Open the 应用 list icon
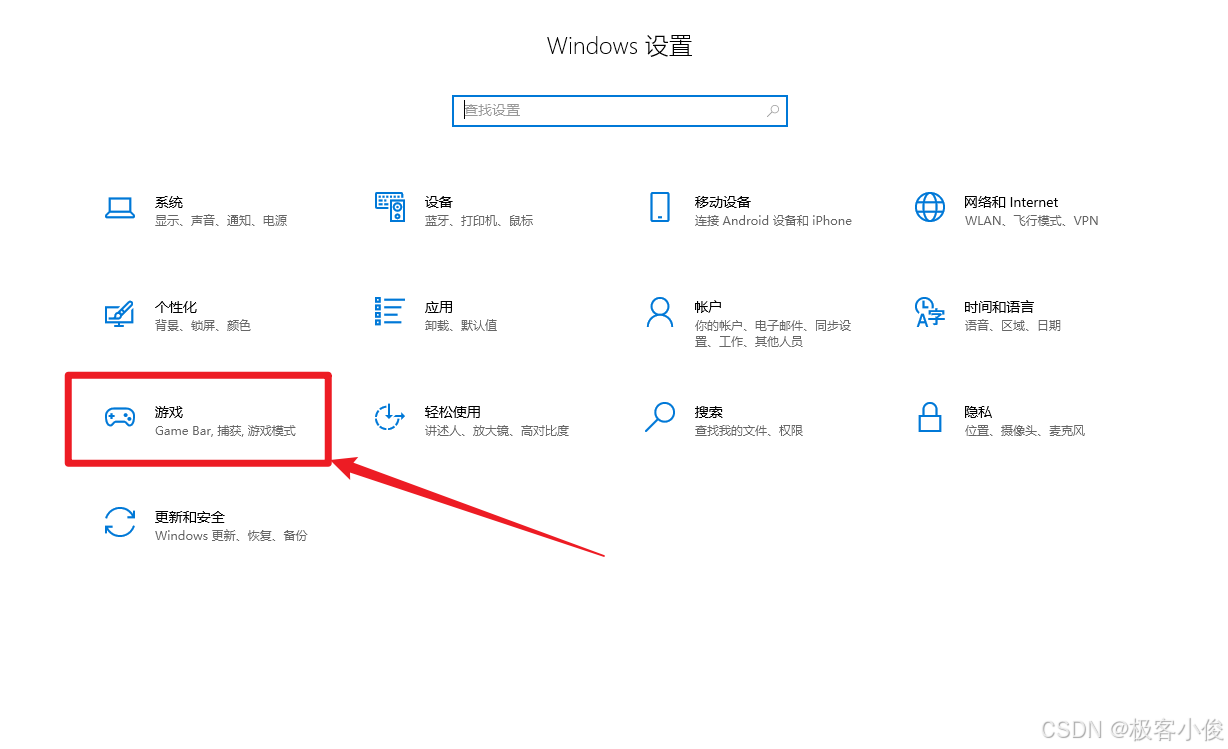This screenshot has width=1228, height=749. click(390, 311)
